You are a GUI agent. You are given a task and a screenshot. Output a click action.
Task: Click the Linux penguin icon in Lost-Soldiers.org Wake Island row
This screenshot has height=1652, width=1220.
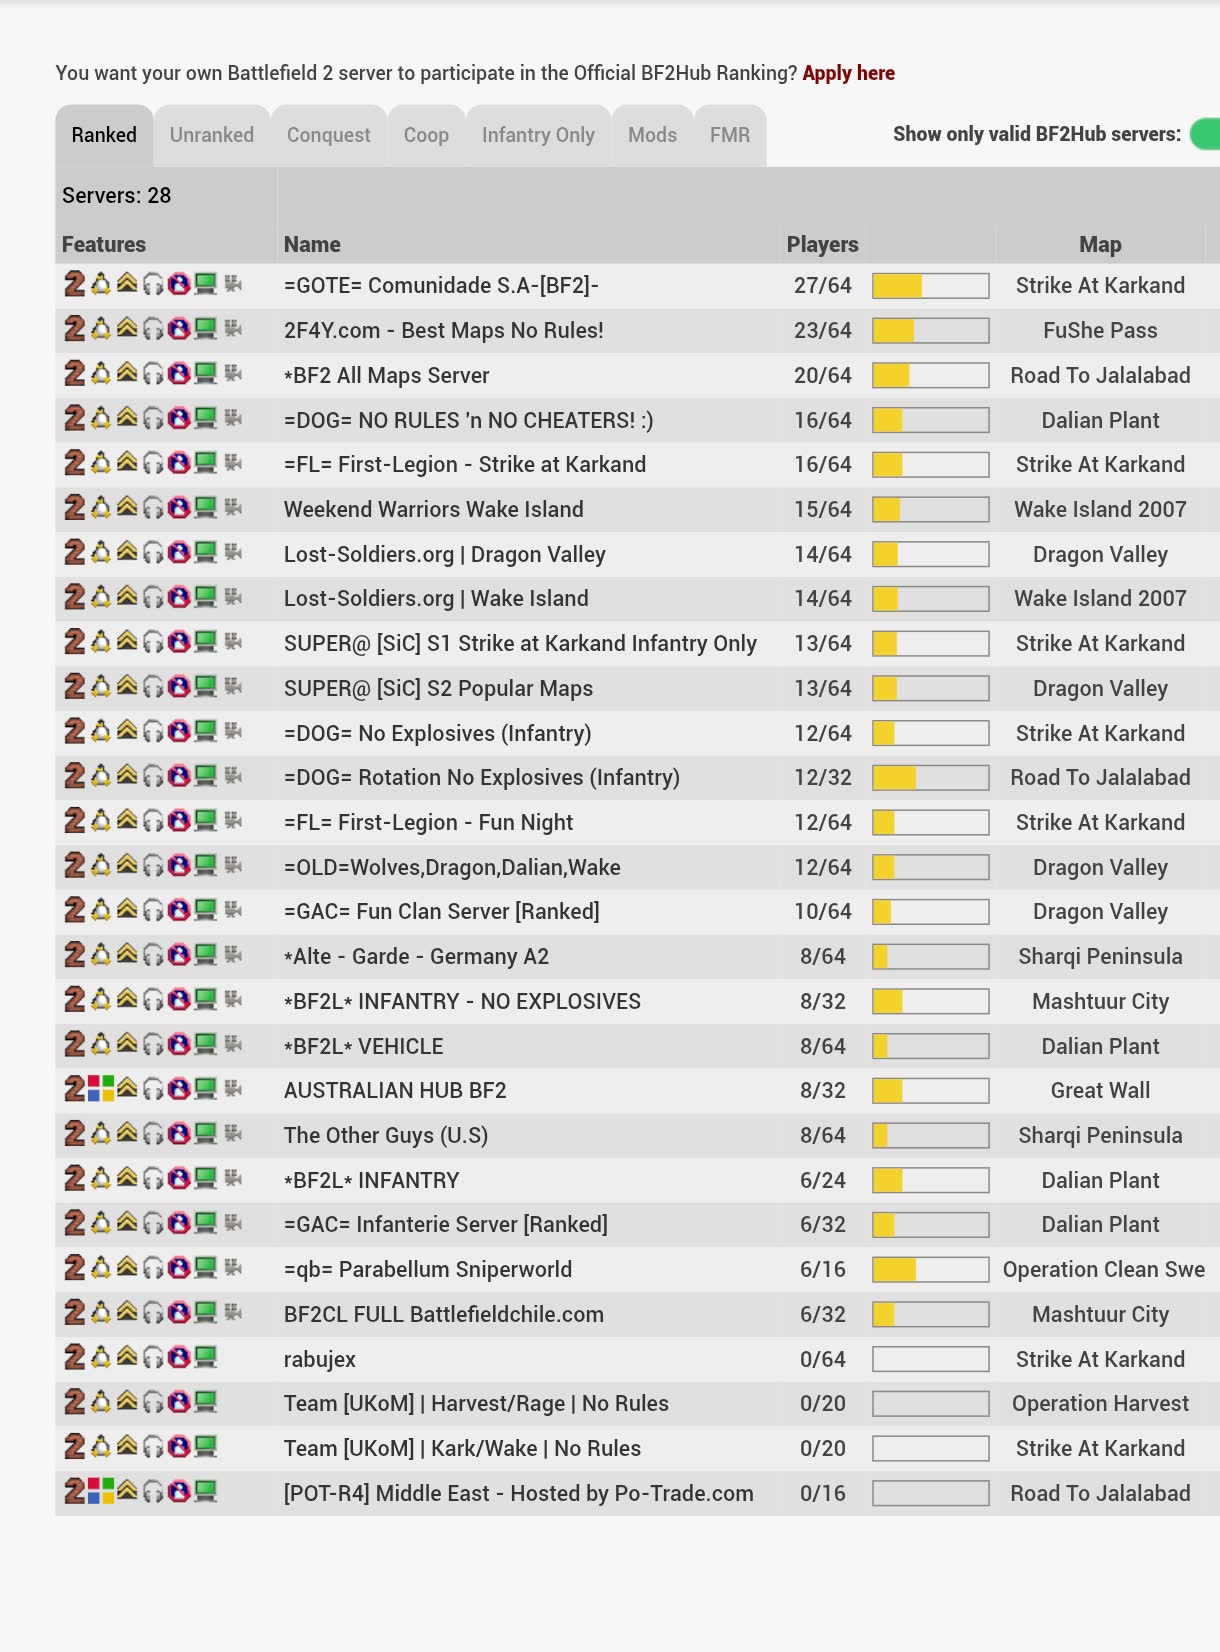click(x=101, y=598)
